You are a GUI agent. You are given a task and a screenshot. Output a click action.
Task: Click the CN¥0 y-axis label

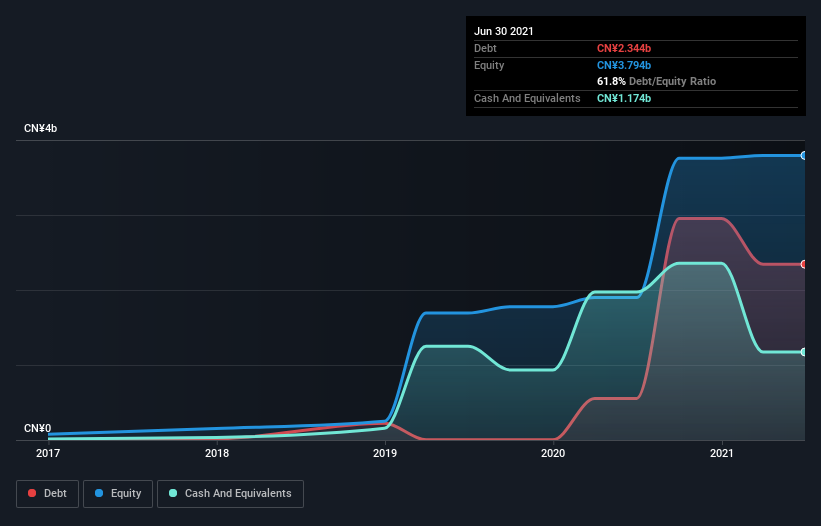[x=38, y=428]
